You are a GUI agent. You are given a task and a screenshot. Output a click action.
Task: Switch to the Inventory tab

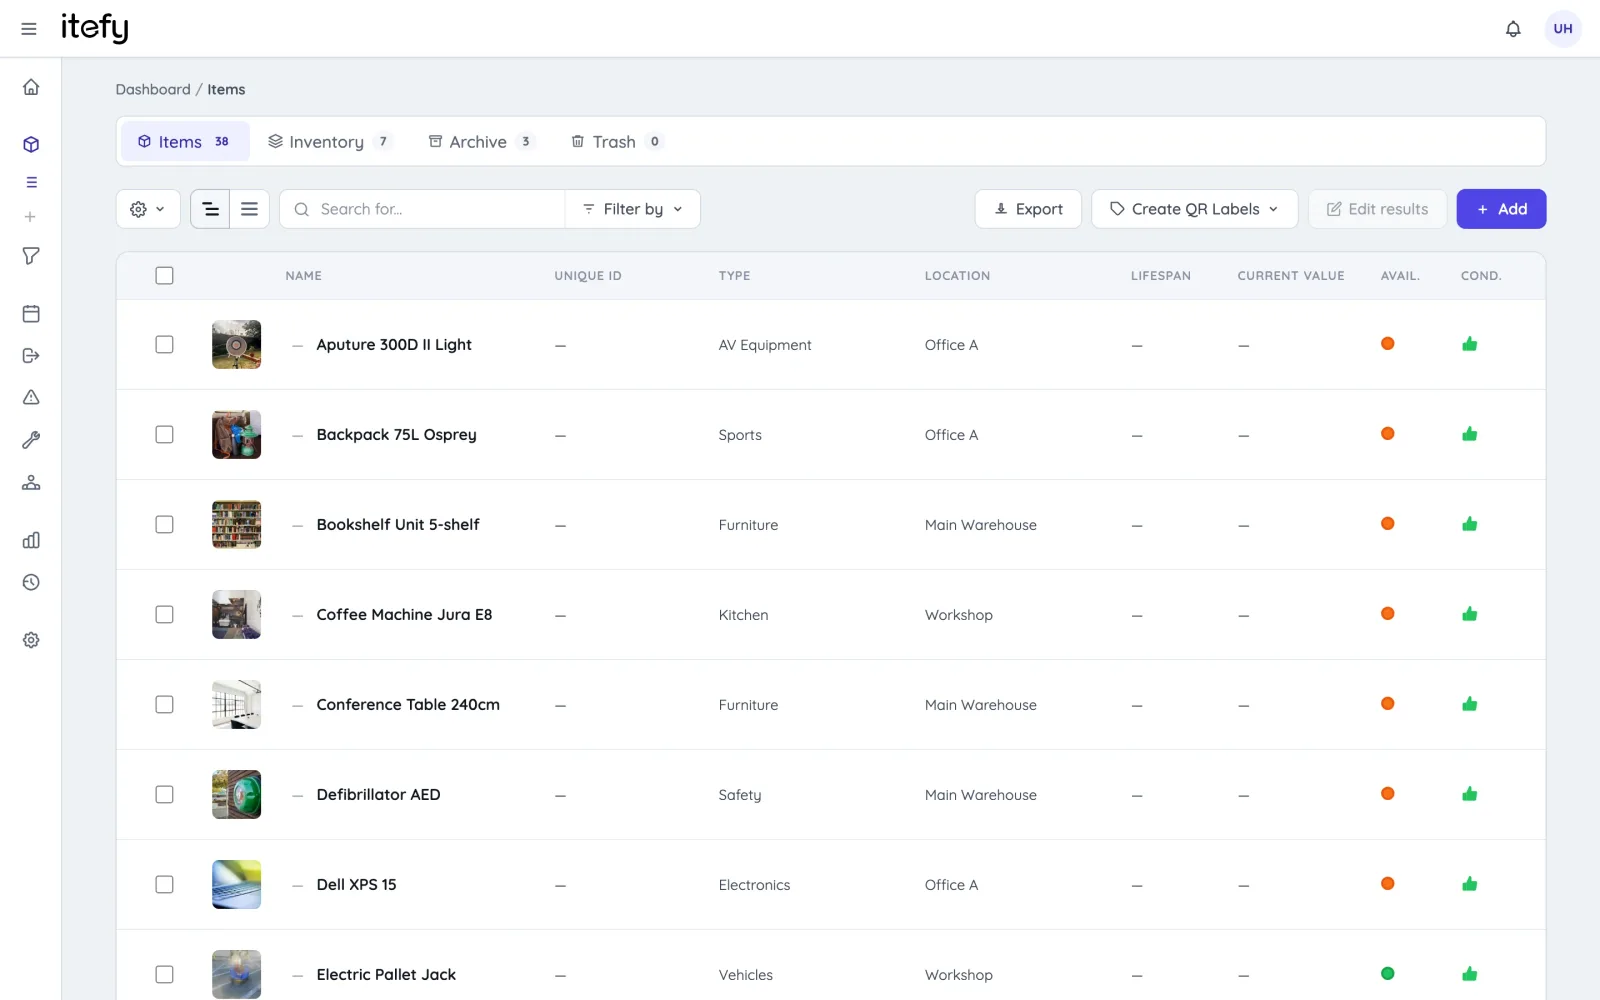[329, 142]
